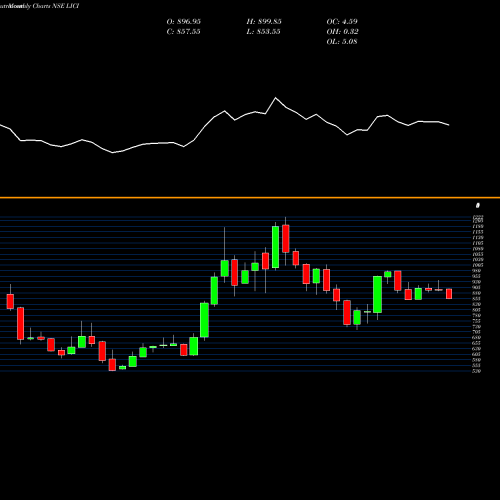Click the 'OH: 0.32' reading
The width and height of the screenshot is (500, 500).
click(342, 32)
